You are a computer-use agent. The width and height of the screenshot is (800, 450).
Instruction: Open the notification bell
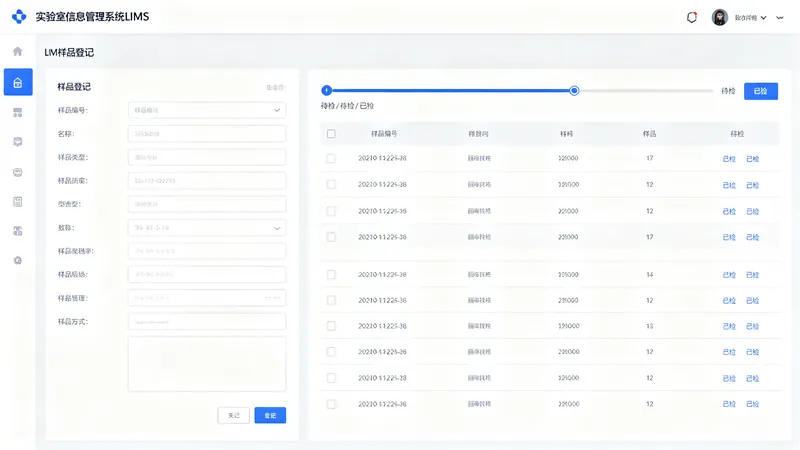(692, 17)
